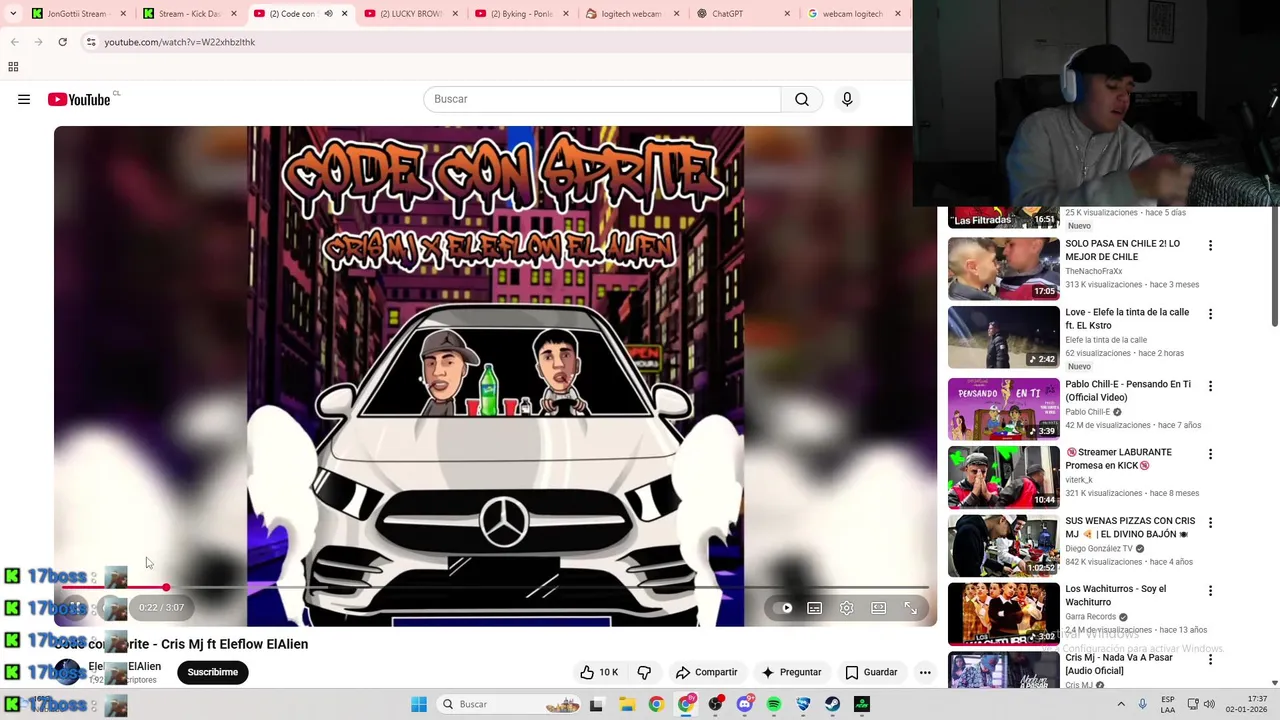Image resolution: width=1280 pixels, height=720 pixels.
Task: Open Discord from the taskbar
Action: pyautogui.click(x=745, y=704)
